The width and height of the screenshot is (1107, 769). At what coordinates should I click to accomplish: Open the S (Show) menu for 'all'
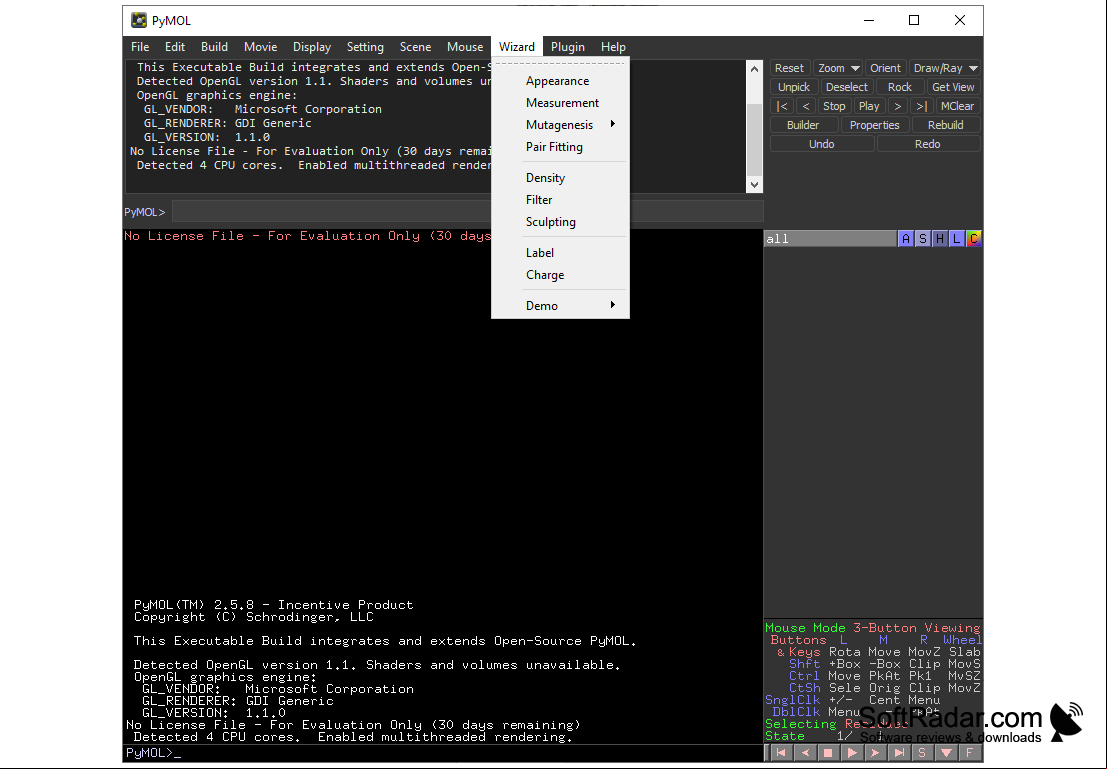click(923, 239)
